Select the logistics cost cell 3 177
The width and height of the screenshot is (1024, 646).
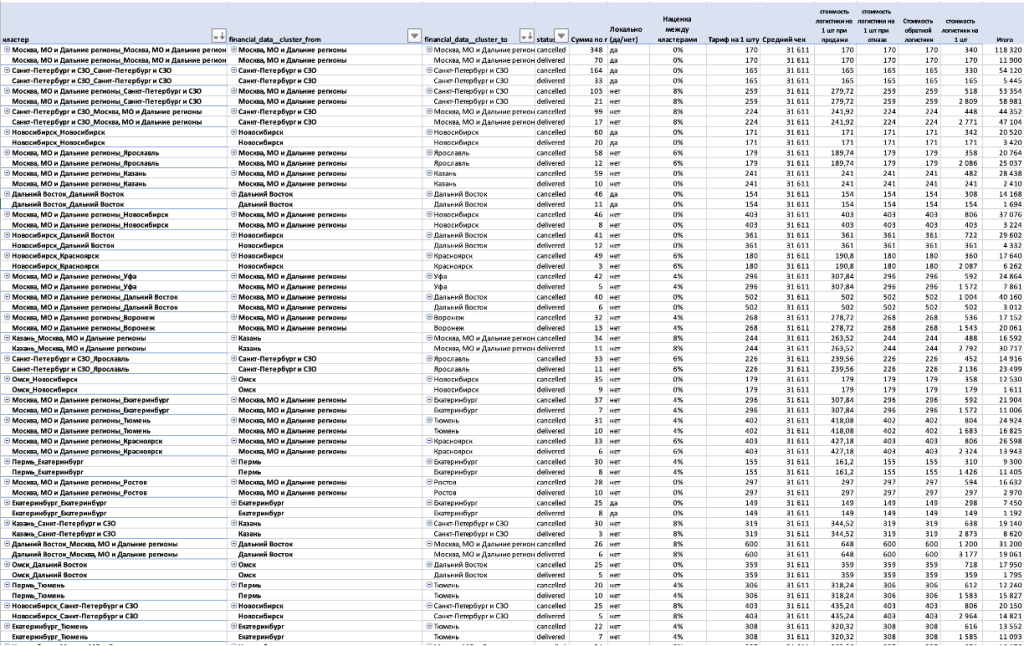960,554
